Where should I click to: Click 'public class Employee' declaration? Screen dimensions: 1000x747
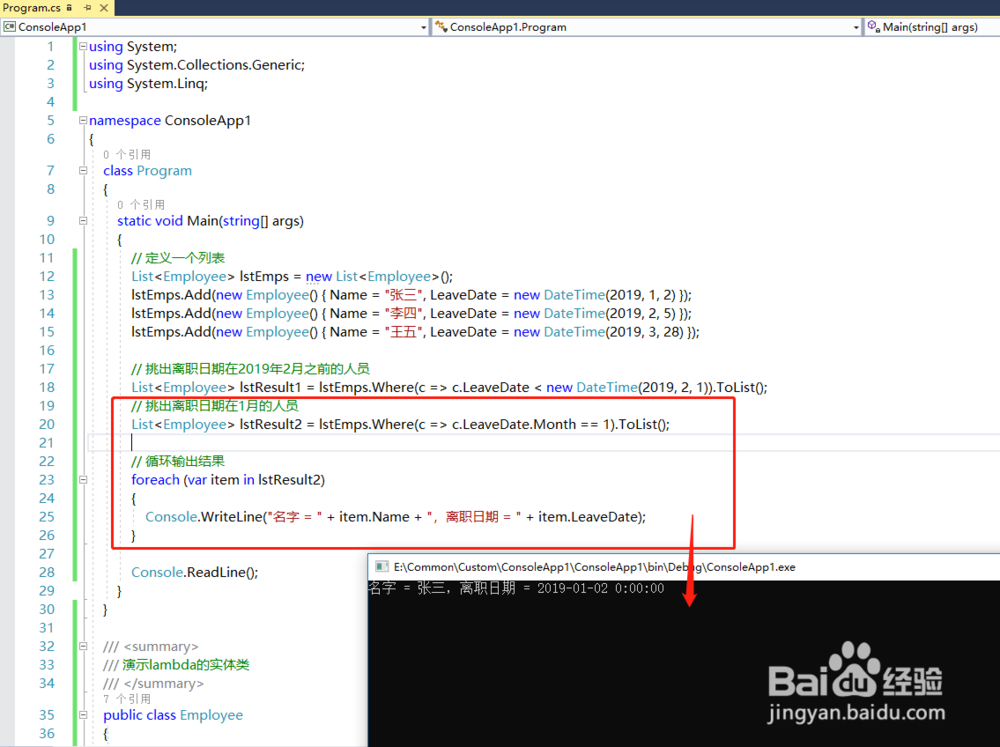pos(173,715)
